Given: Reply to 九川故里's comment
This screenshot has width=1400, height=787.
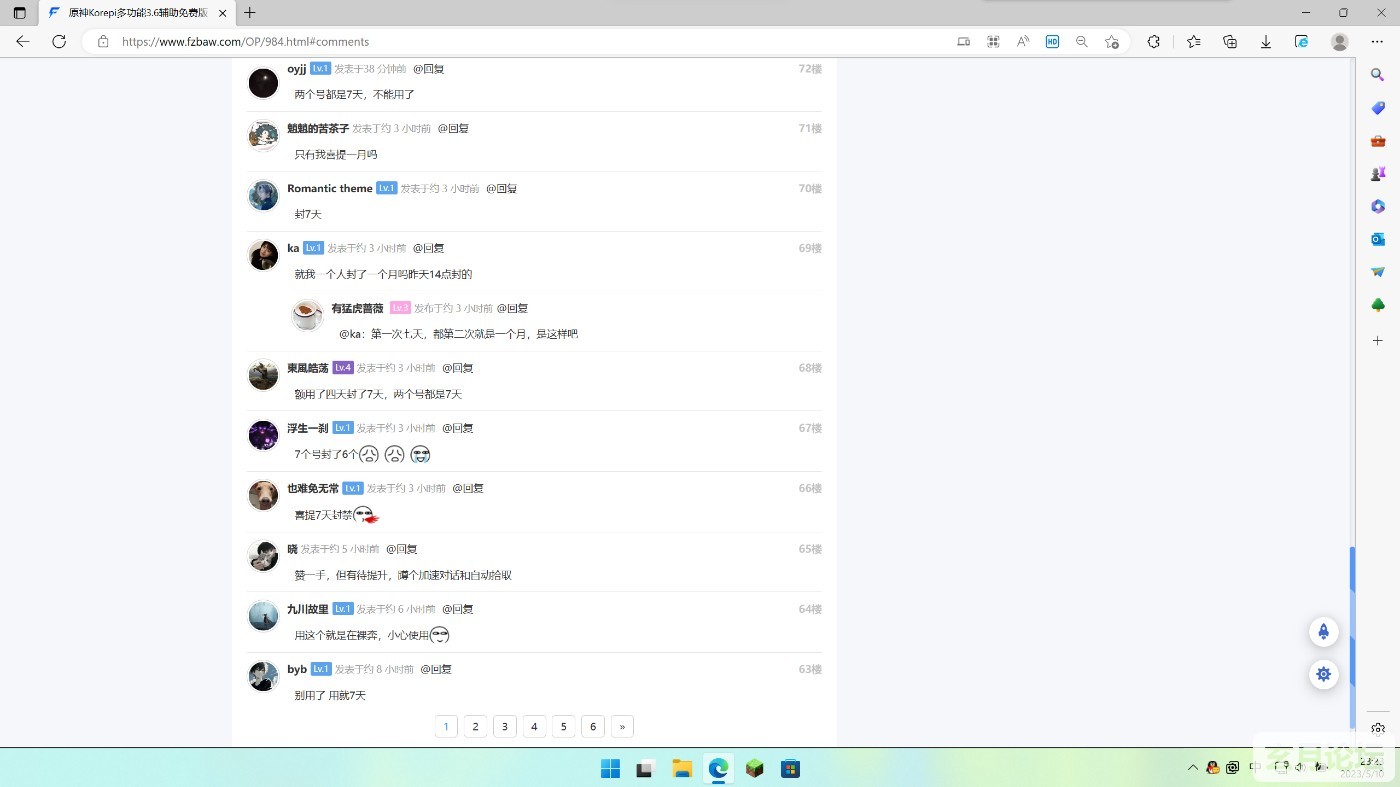Looking at the screenshot, I should click(458, 609).
